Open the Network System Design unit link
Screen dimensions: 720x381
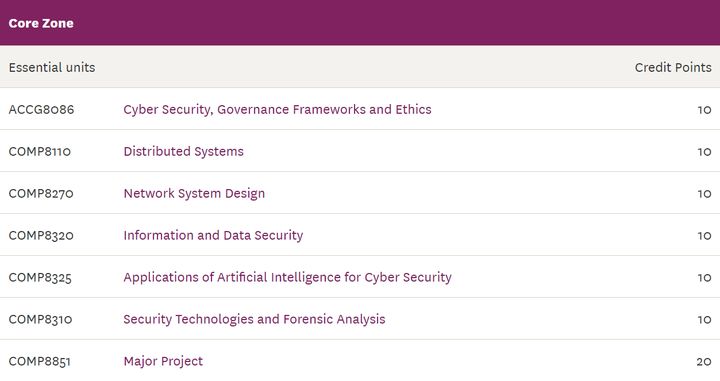pos(194,194)
